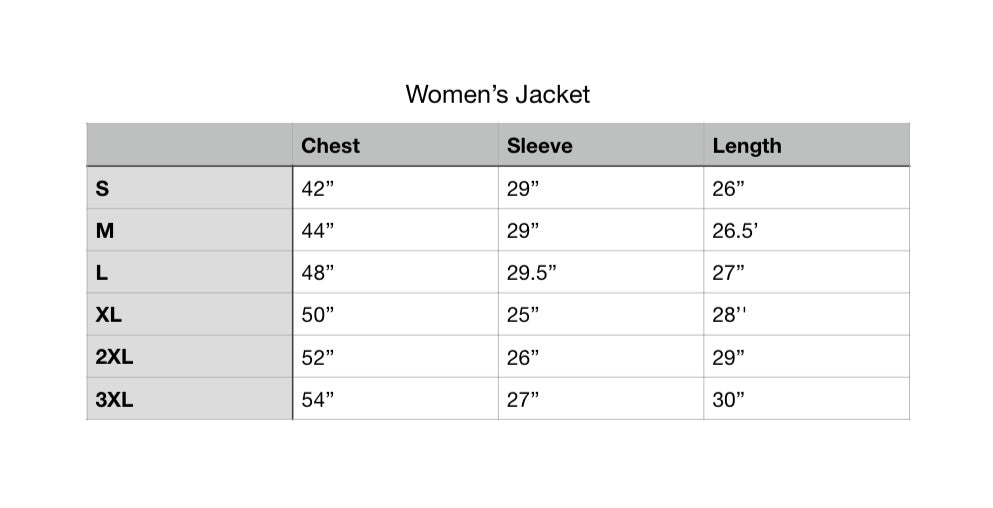
Task: Click the 27” sleeve cell for 3XL
Action: click(523, 400)
